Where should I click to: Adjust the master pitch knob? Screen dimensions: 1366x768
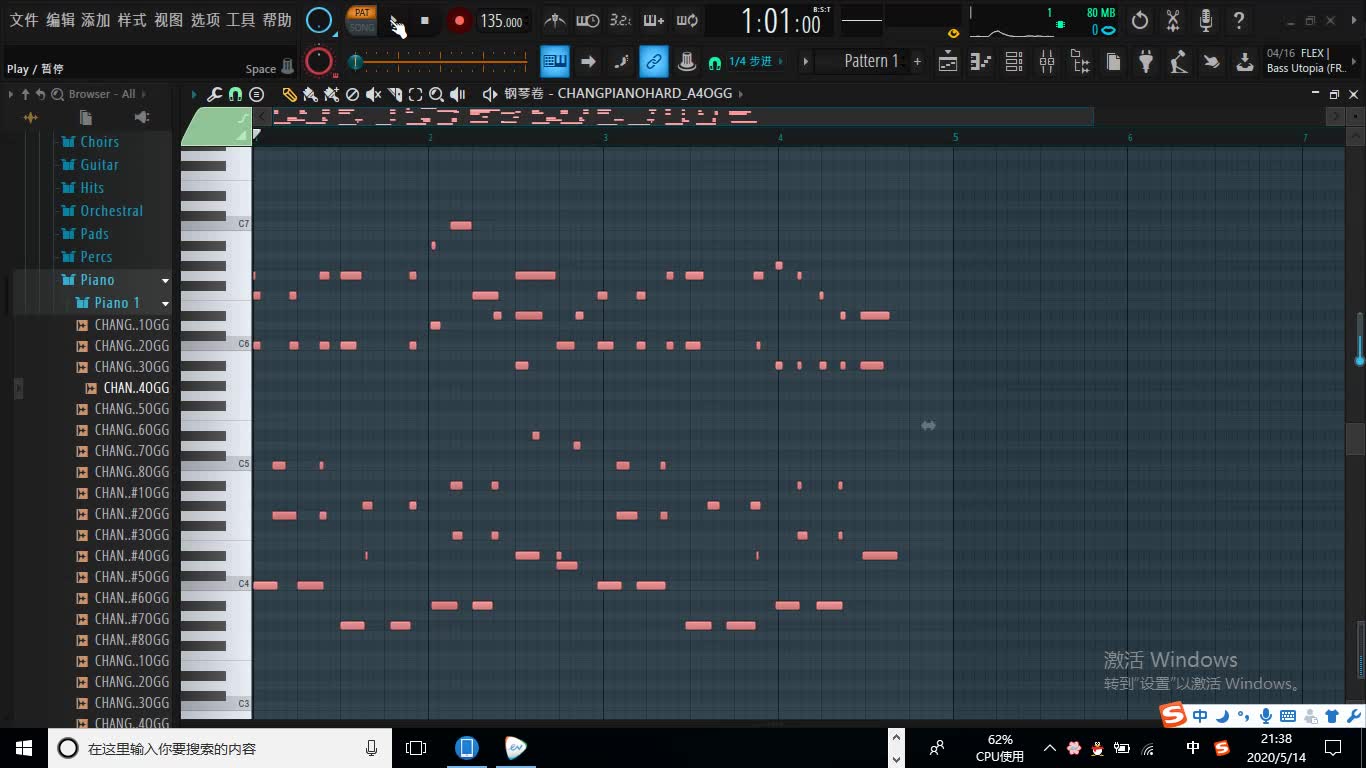click(x=319, y=62)
